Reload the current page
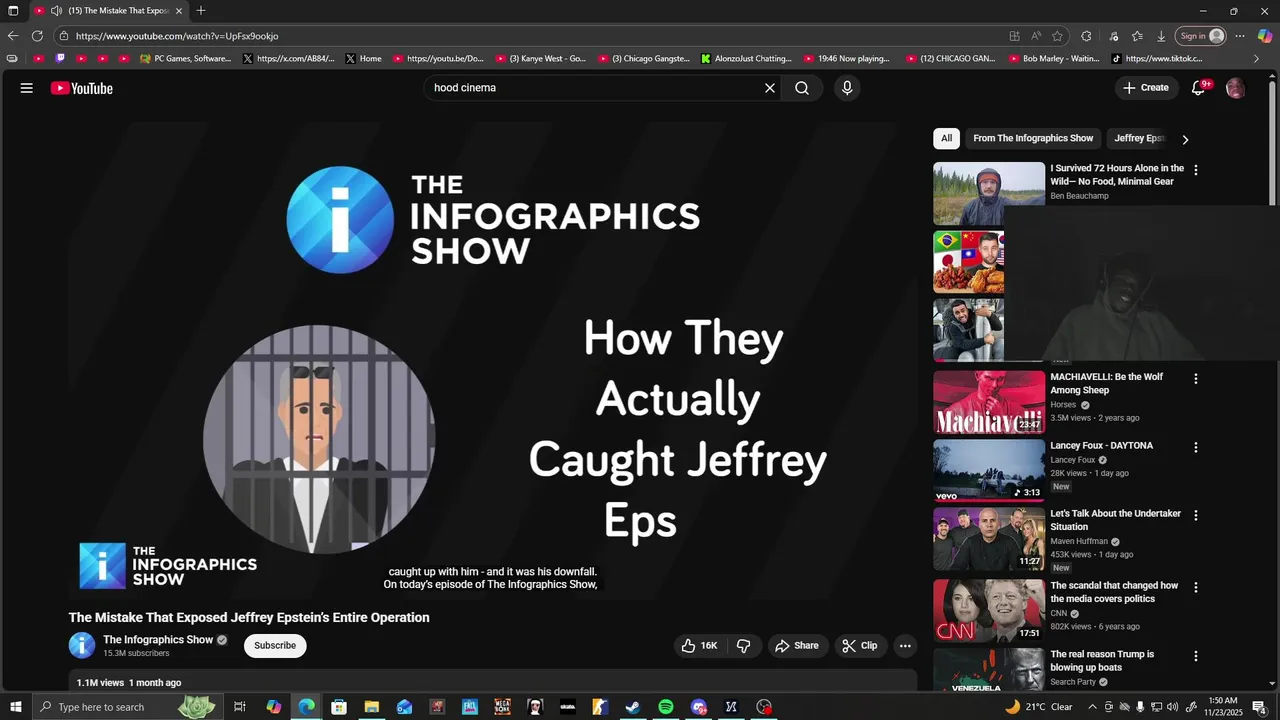The image size is (1280, 720). (37, 36)
